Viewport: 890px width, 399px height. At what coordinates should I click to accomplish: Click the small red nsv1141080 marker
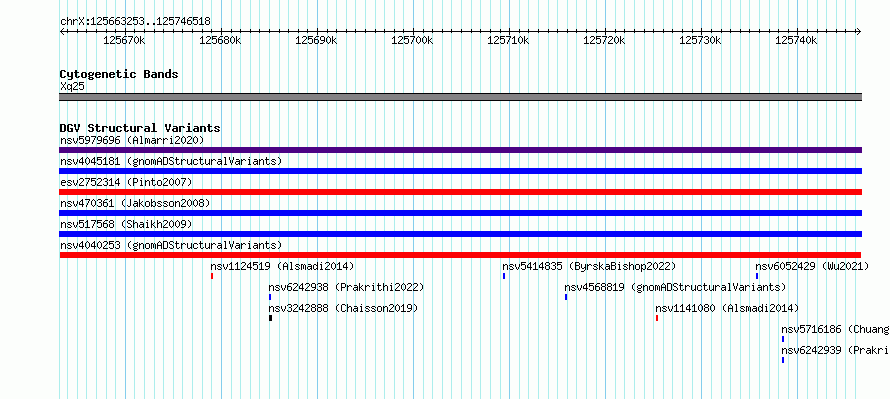657,318
